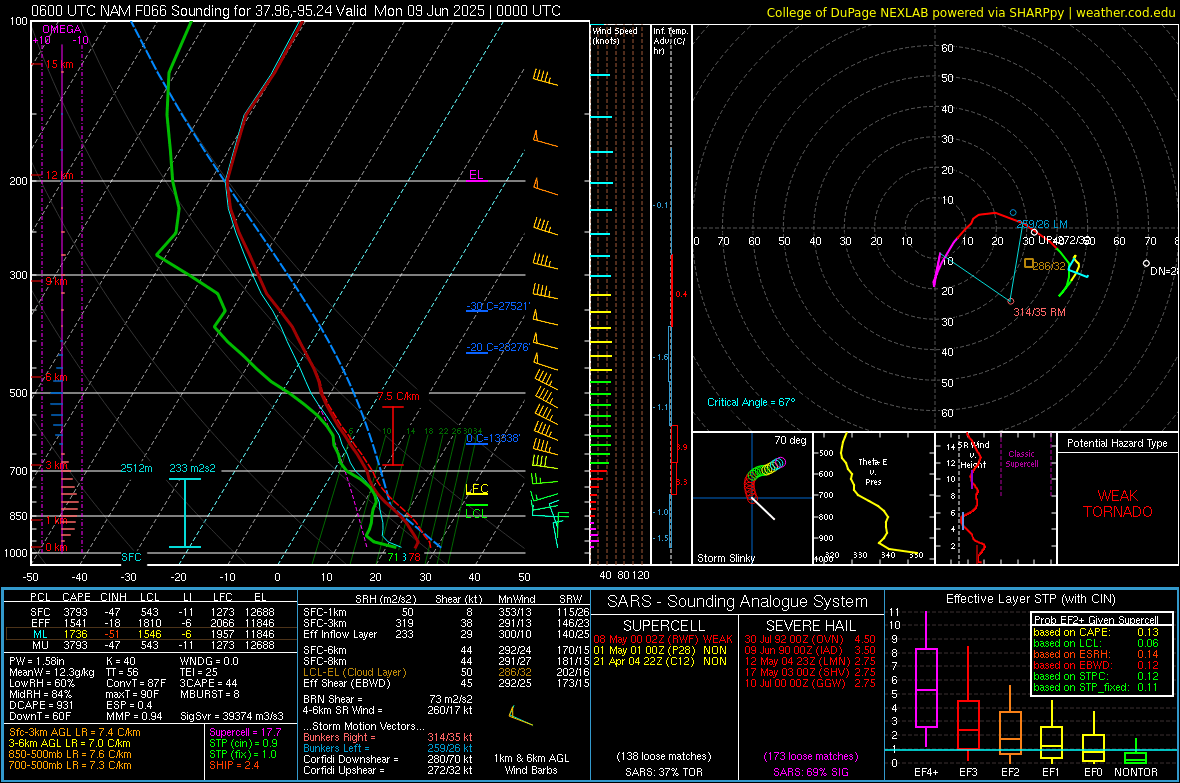Click the 0 C=13838' freezing level label
1180x783 pixels.
click(493, 438)
